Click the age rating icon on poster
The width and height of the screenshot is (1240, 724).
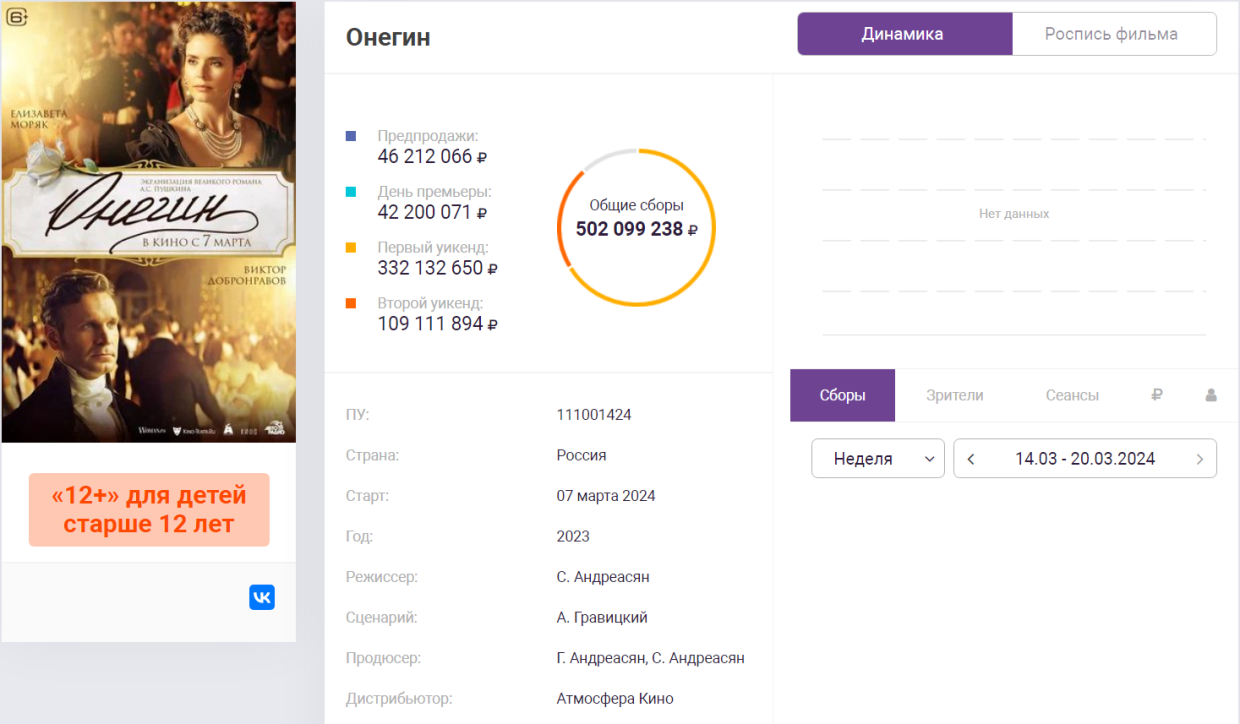point(16,16)
